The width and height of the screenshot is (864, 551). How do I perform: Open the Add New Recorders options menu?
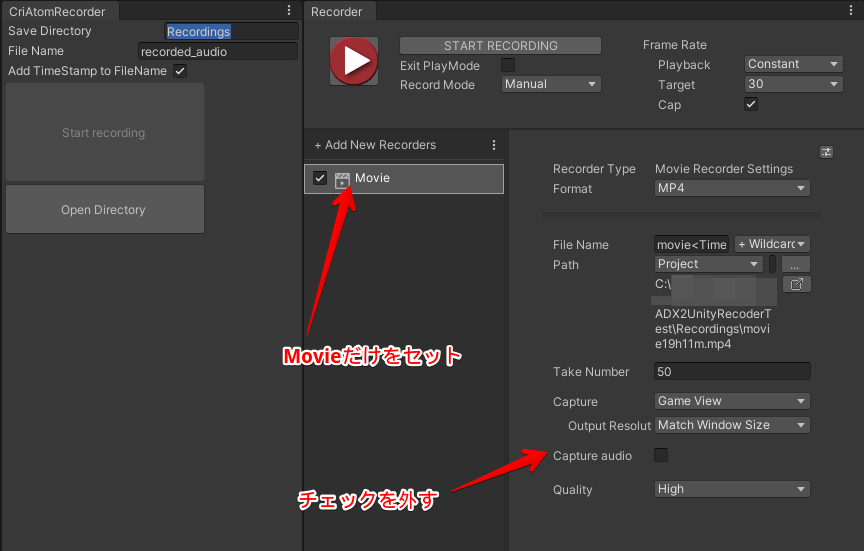tap(494, 145)
